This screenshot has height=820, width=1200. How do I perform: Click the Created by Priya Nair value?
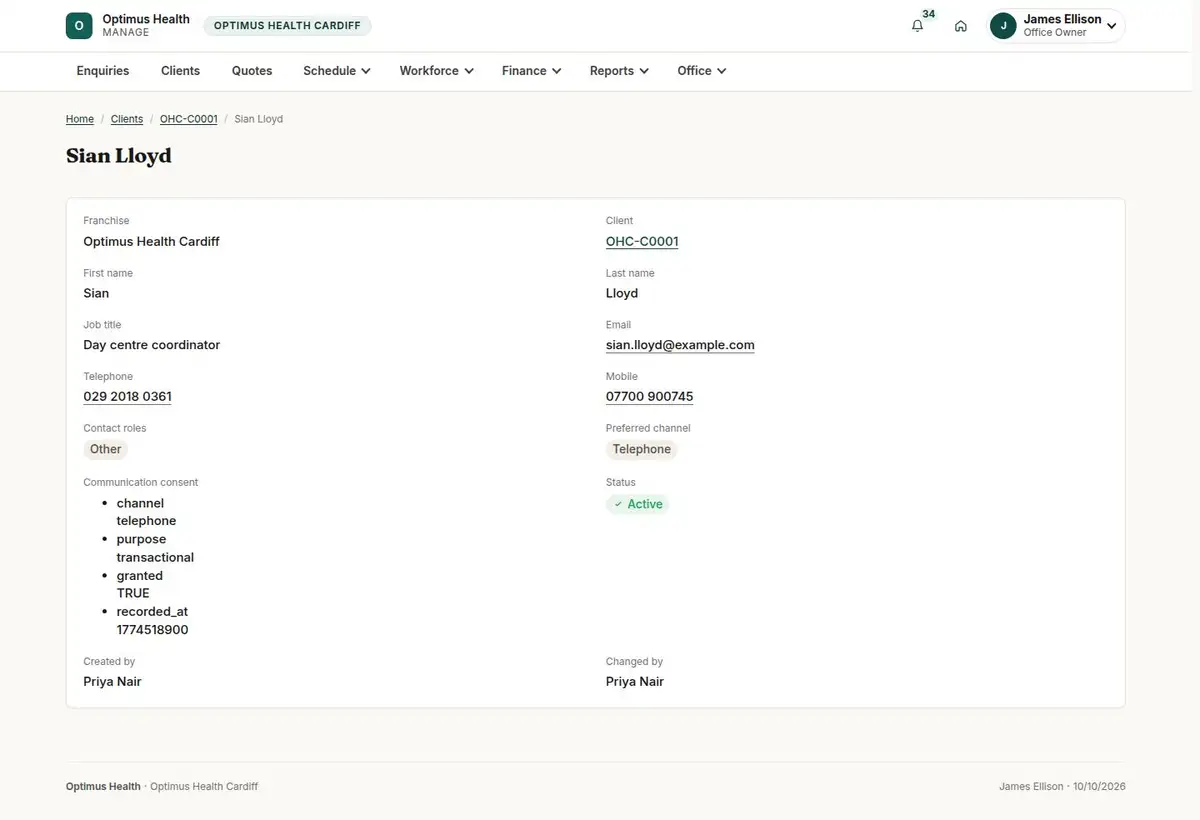pos(112,682)
